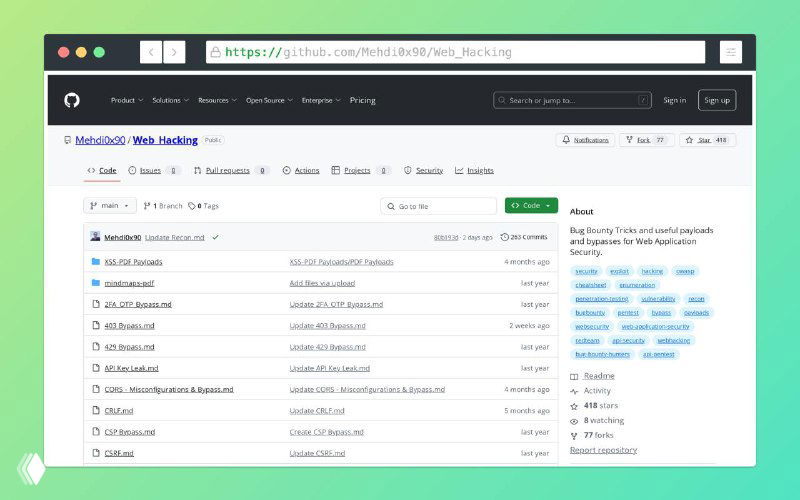Open the 263 Commits link

(x=524, y=237)
